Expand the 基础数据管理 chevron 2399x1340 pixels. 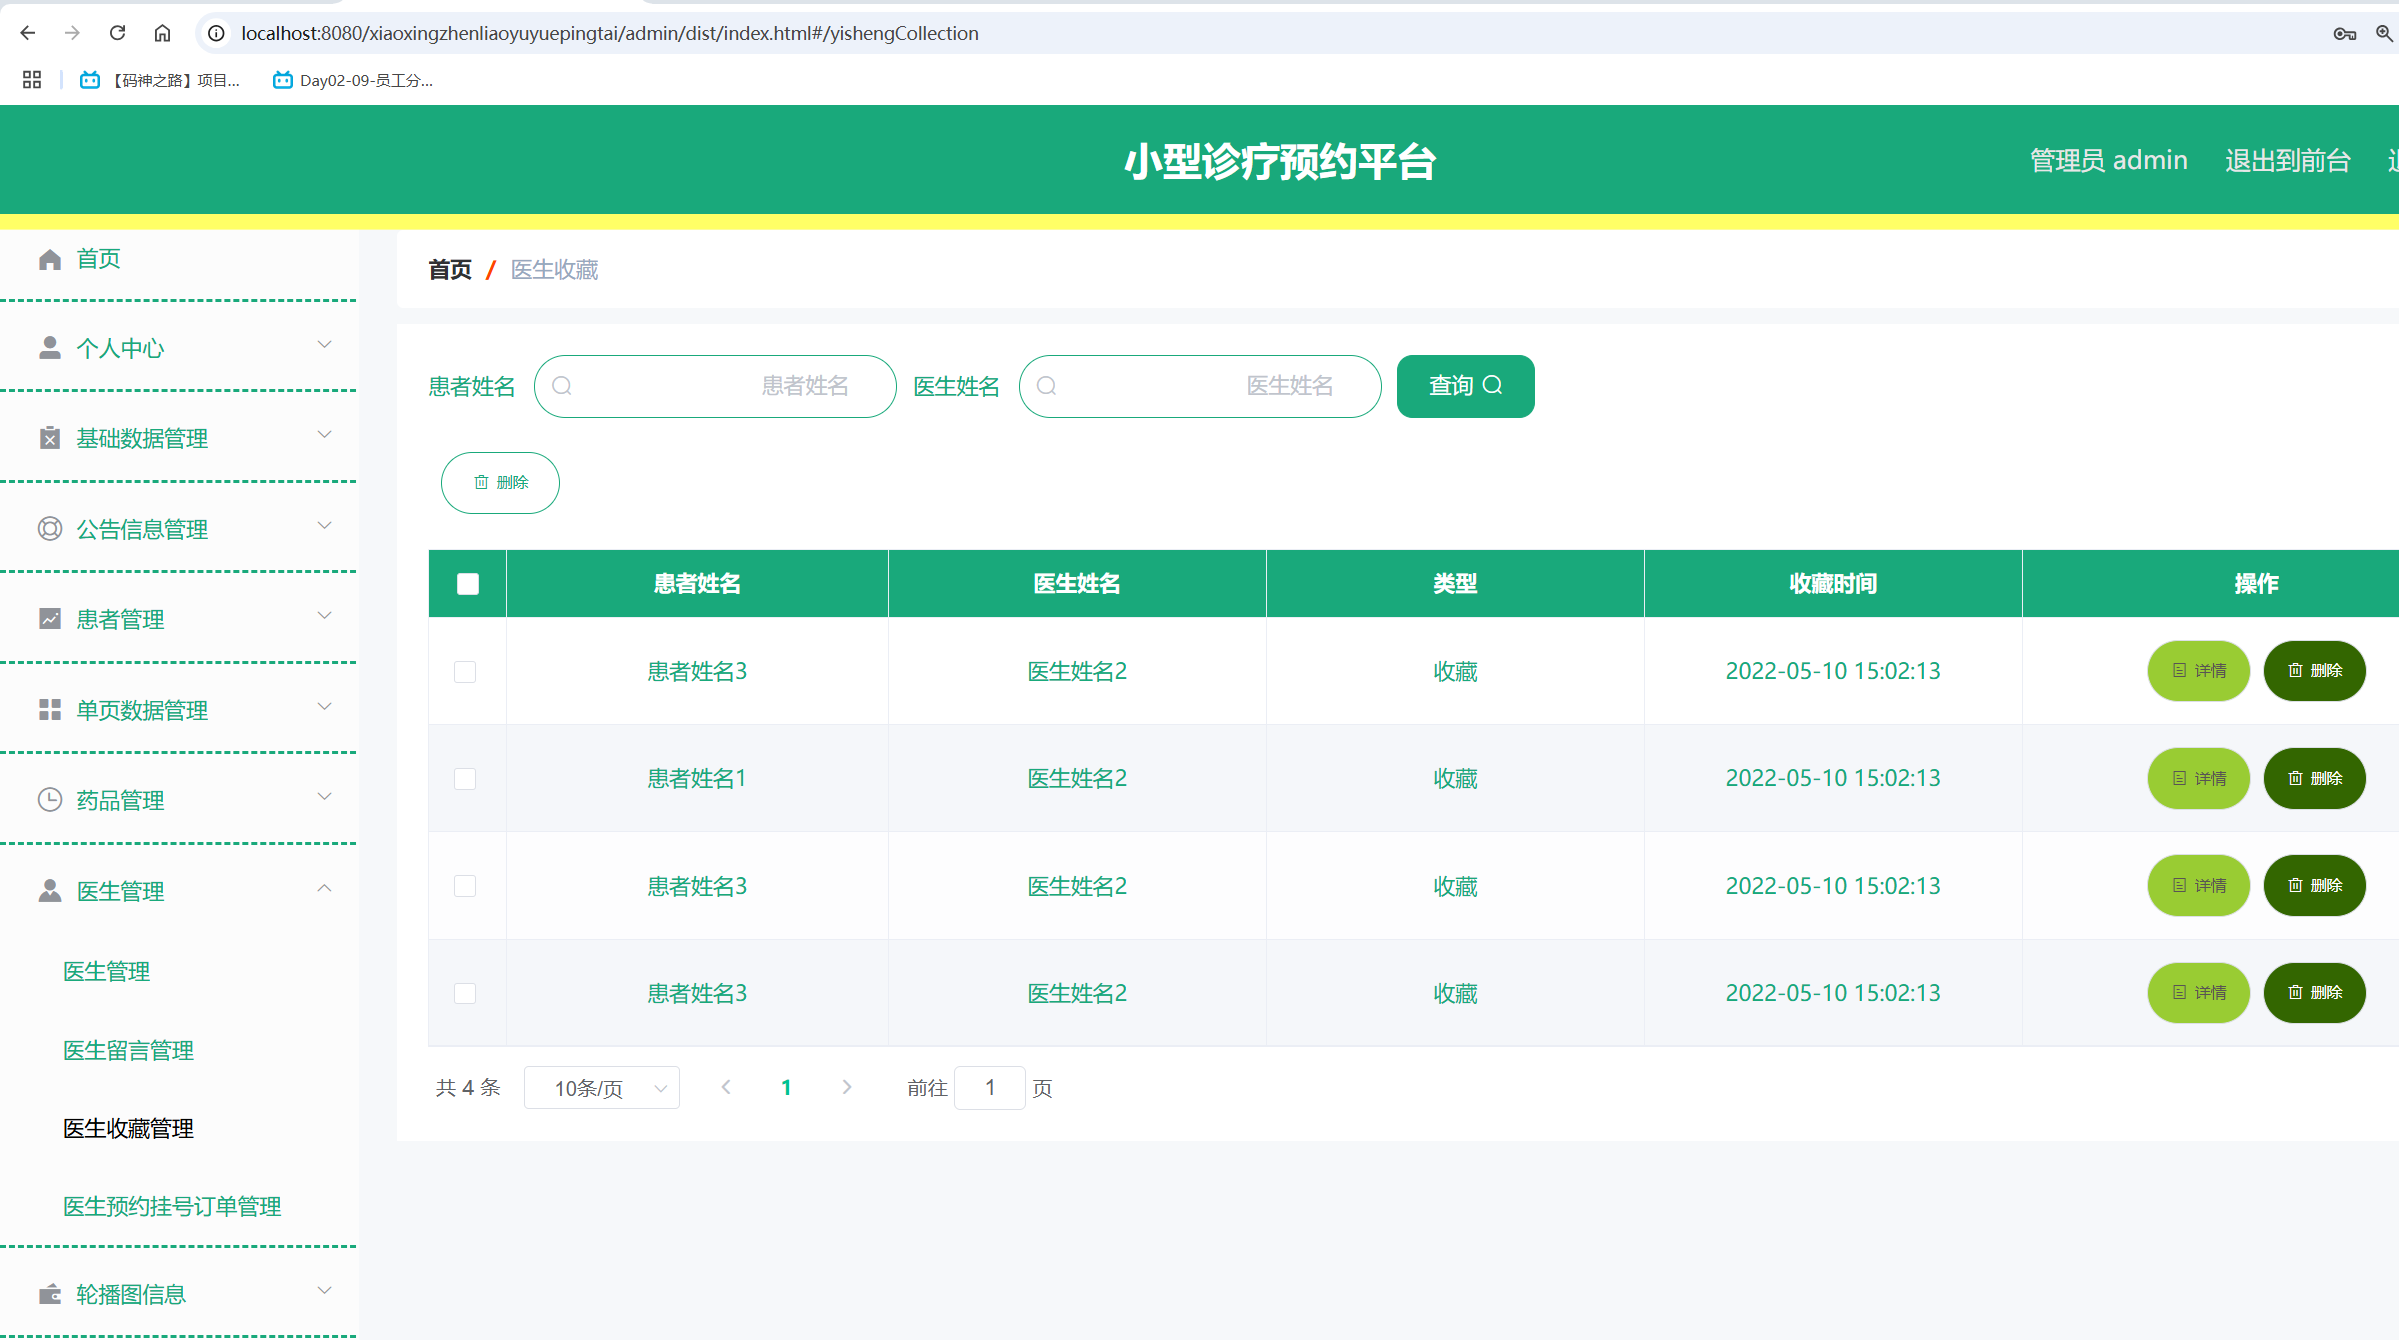tap(325, 435)
